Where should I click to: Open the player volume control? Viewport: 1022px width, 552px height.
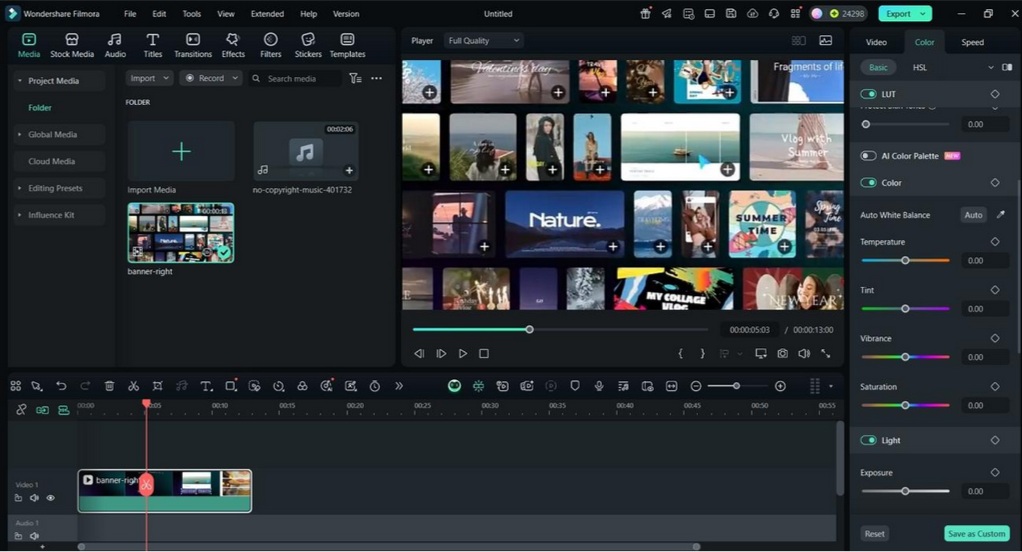coord(804,353)
